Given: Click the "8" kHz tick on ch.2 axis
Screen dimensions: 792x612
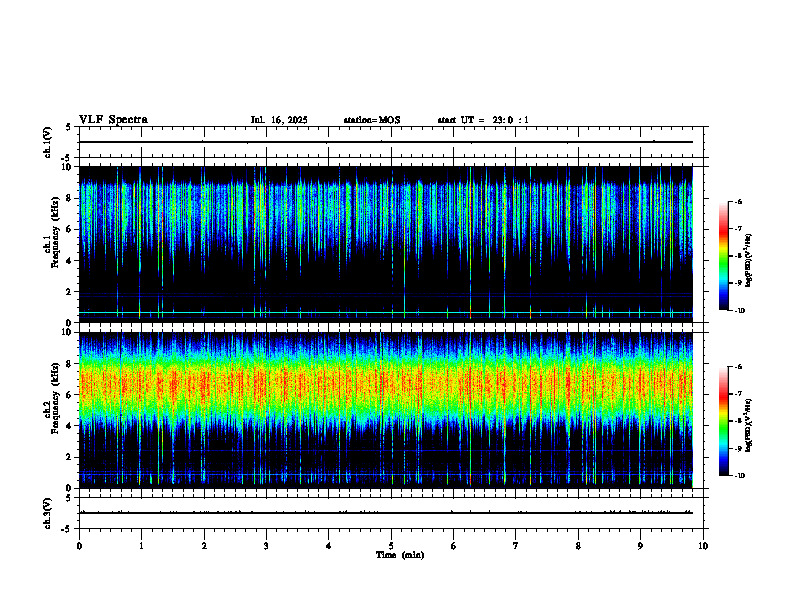Looking at the screenshot, I should pyautogui.click(x=70, y=364).
